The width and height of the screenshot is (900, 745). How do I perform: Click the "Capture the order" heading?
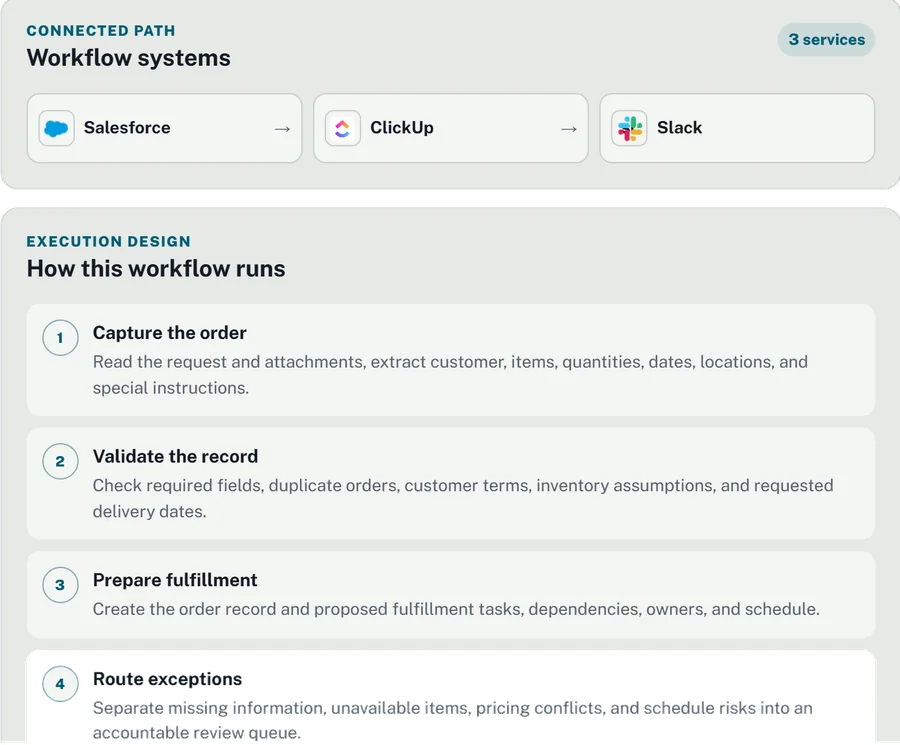(170, 333)
